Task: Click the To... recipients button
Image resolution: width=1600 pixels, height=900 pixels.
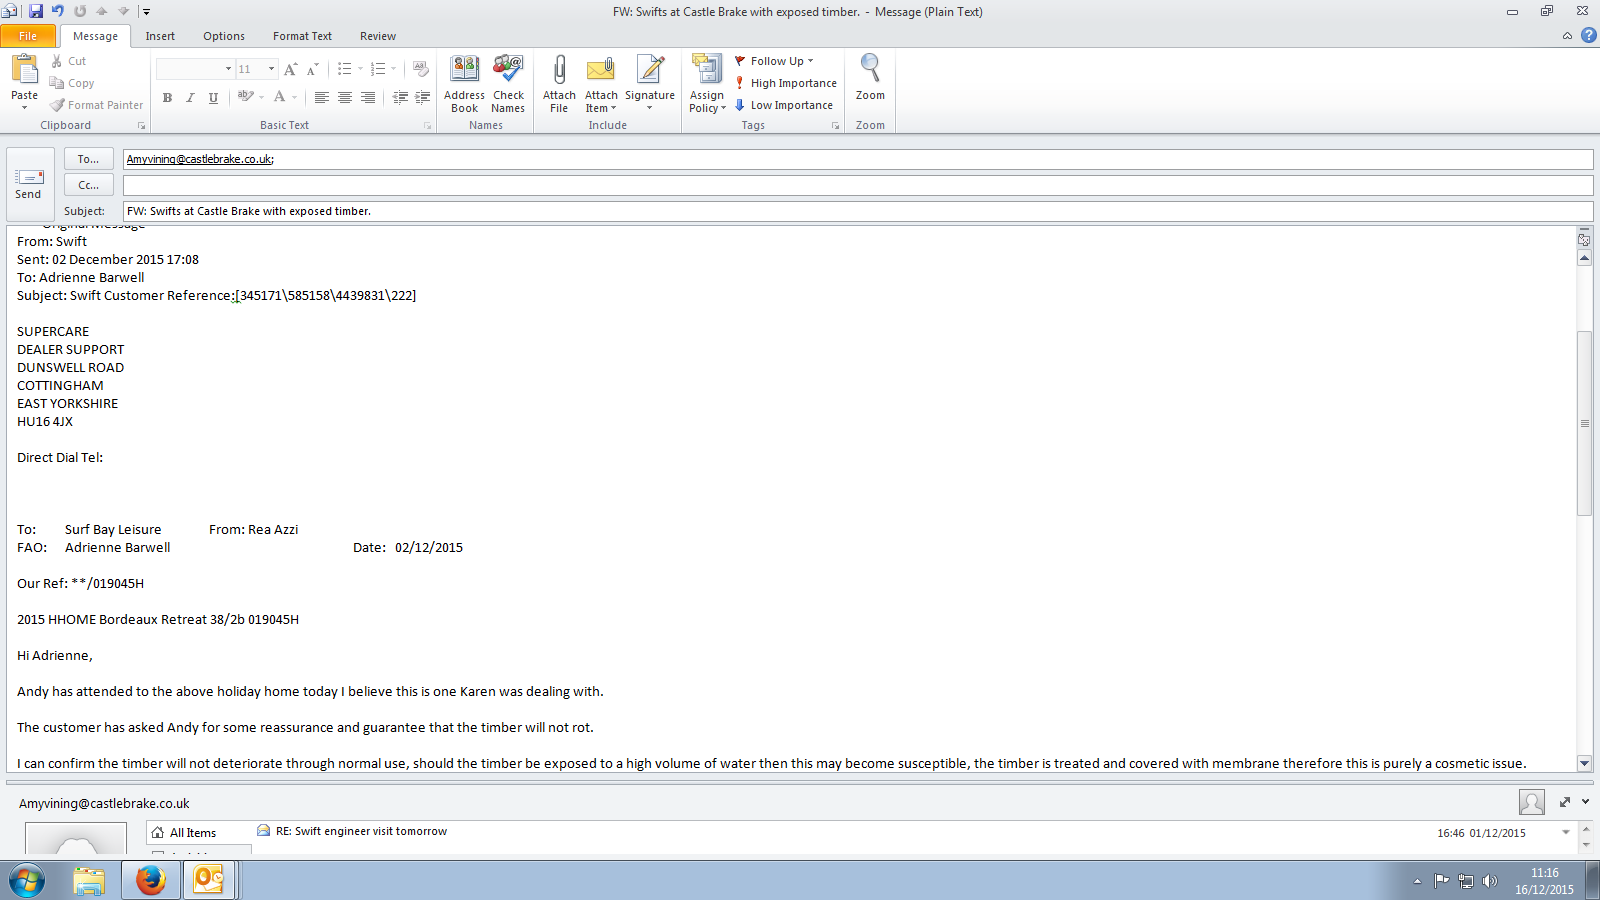Action: click(x=89, y=159)
